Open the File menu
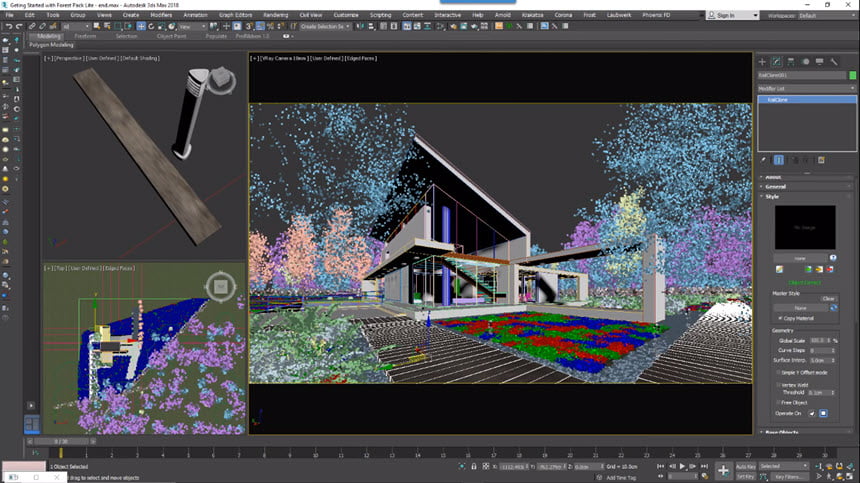Screen dimensions: 860x483 9,15
